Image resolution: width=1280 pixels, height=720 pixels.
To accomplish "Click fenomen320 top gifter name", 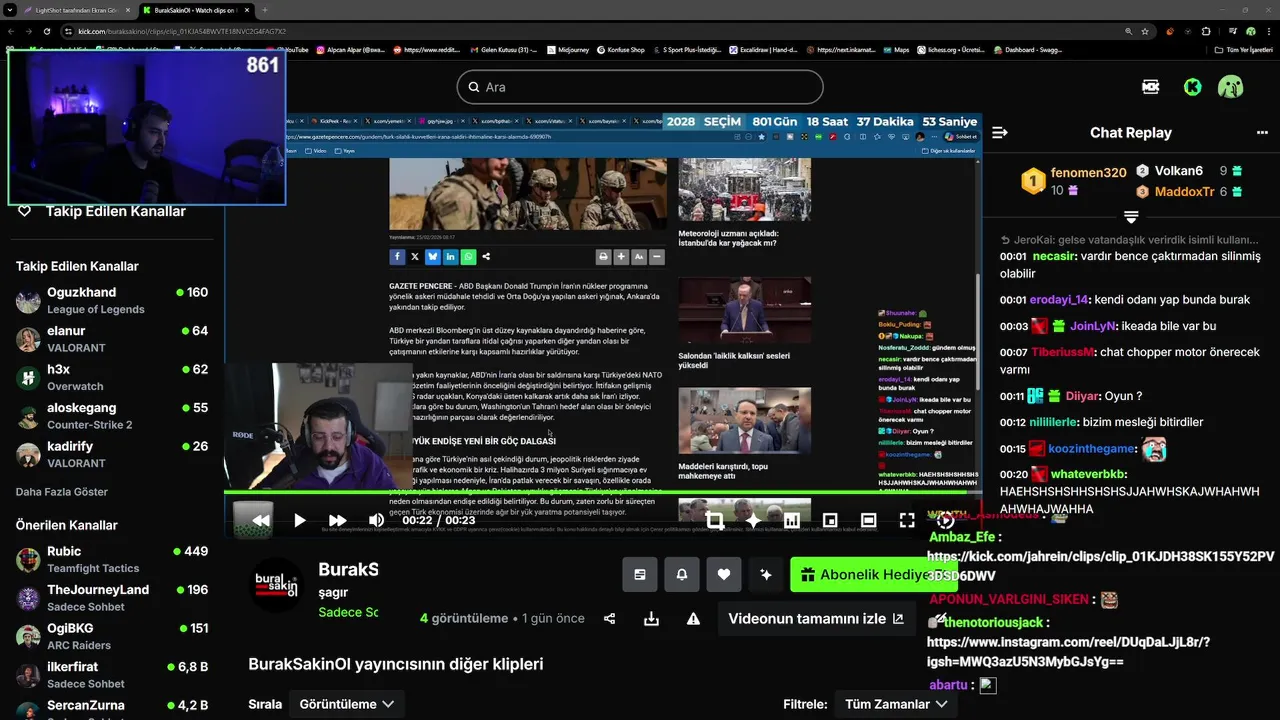I will point(1088,173).
